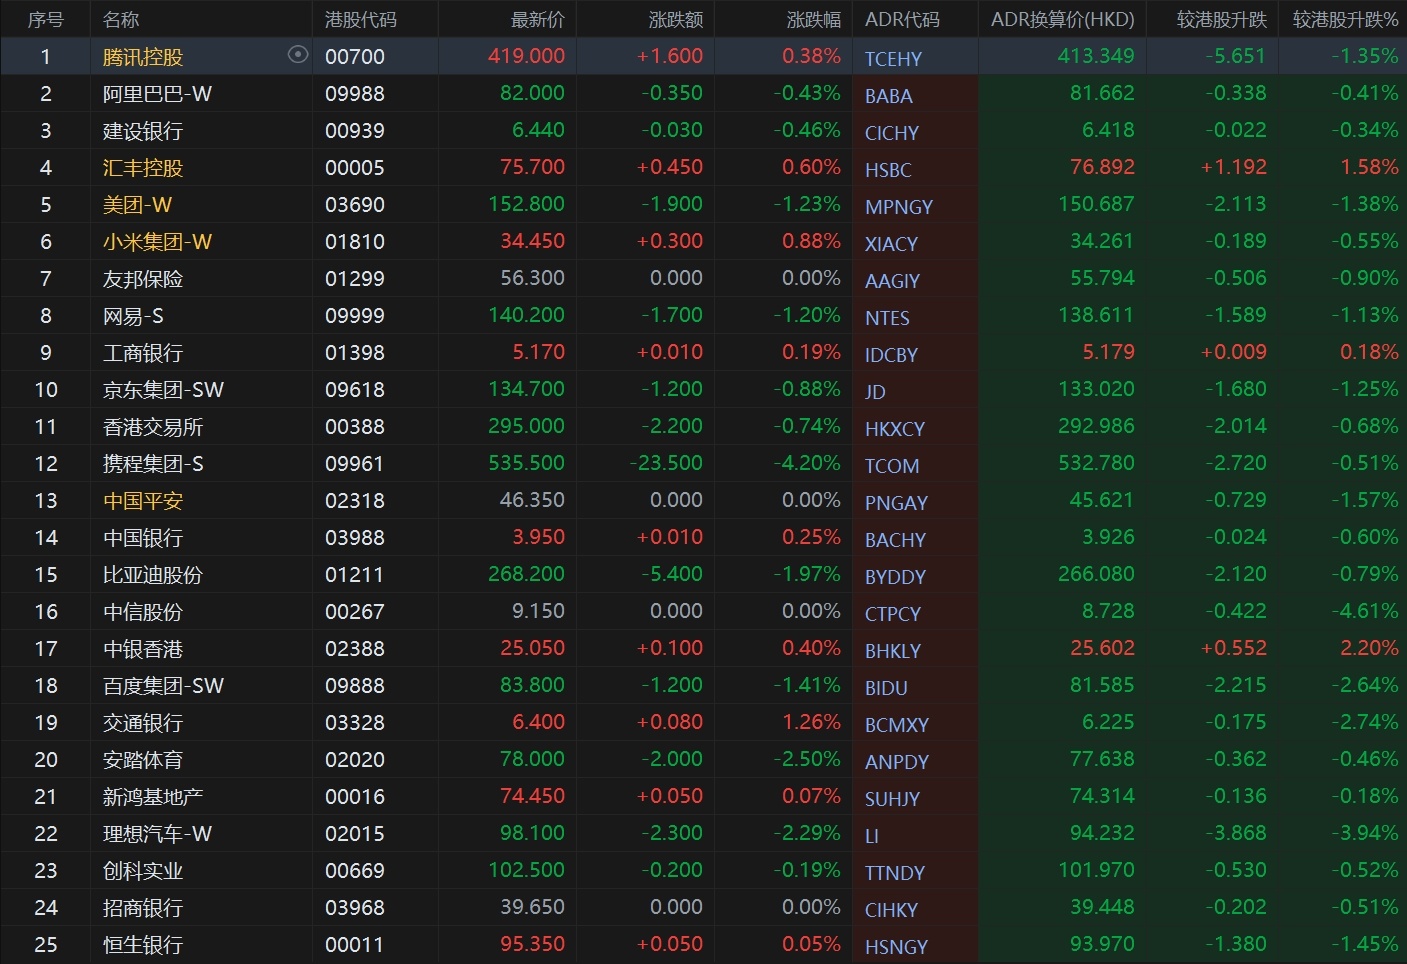Viewport: 1407px width, 964px height.
Task: Select ADR code TCOM
Action: (x=892, y=466)
